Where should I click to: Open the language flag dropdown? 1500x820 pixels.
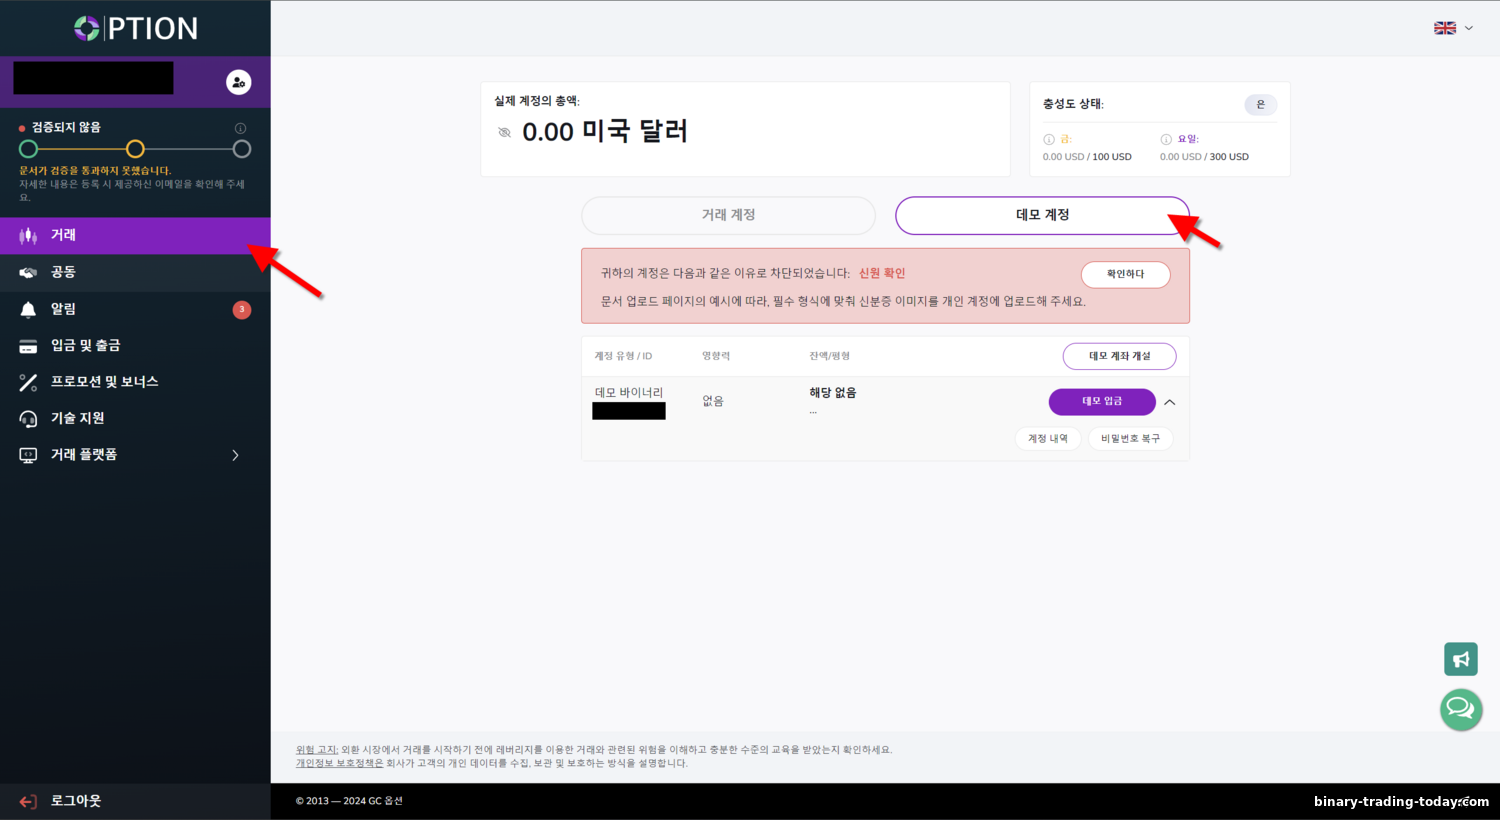[x=1454, y=28]
